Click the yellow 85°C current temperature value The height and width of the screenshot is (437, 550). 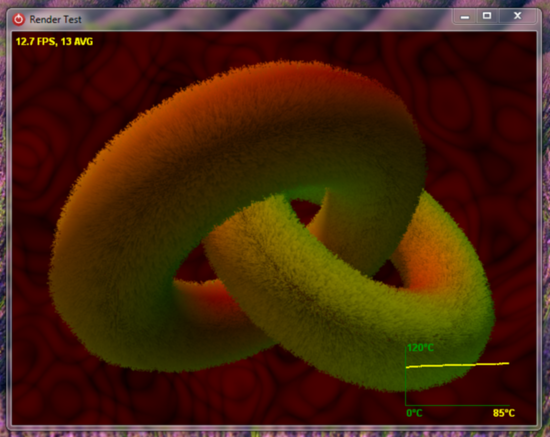pos(504,413)
